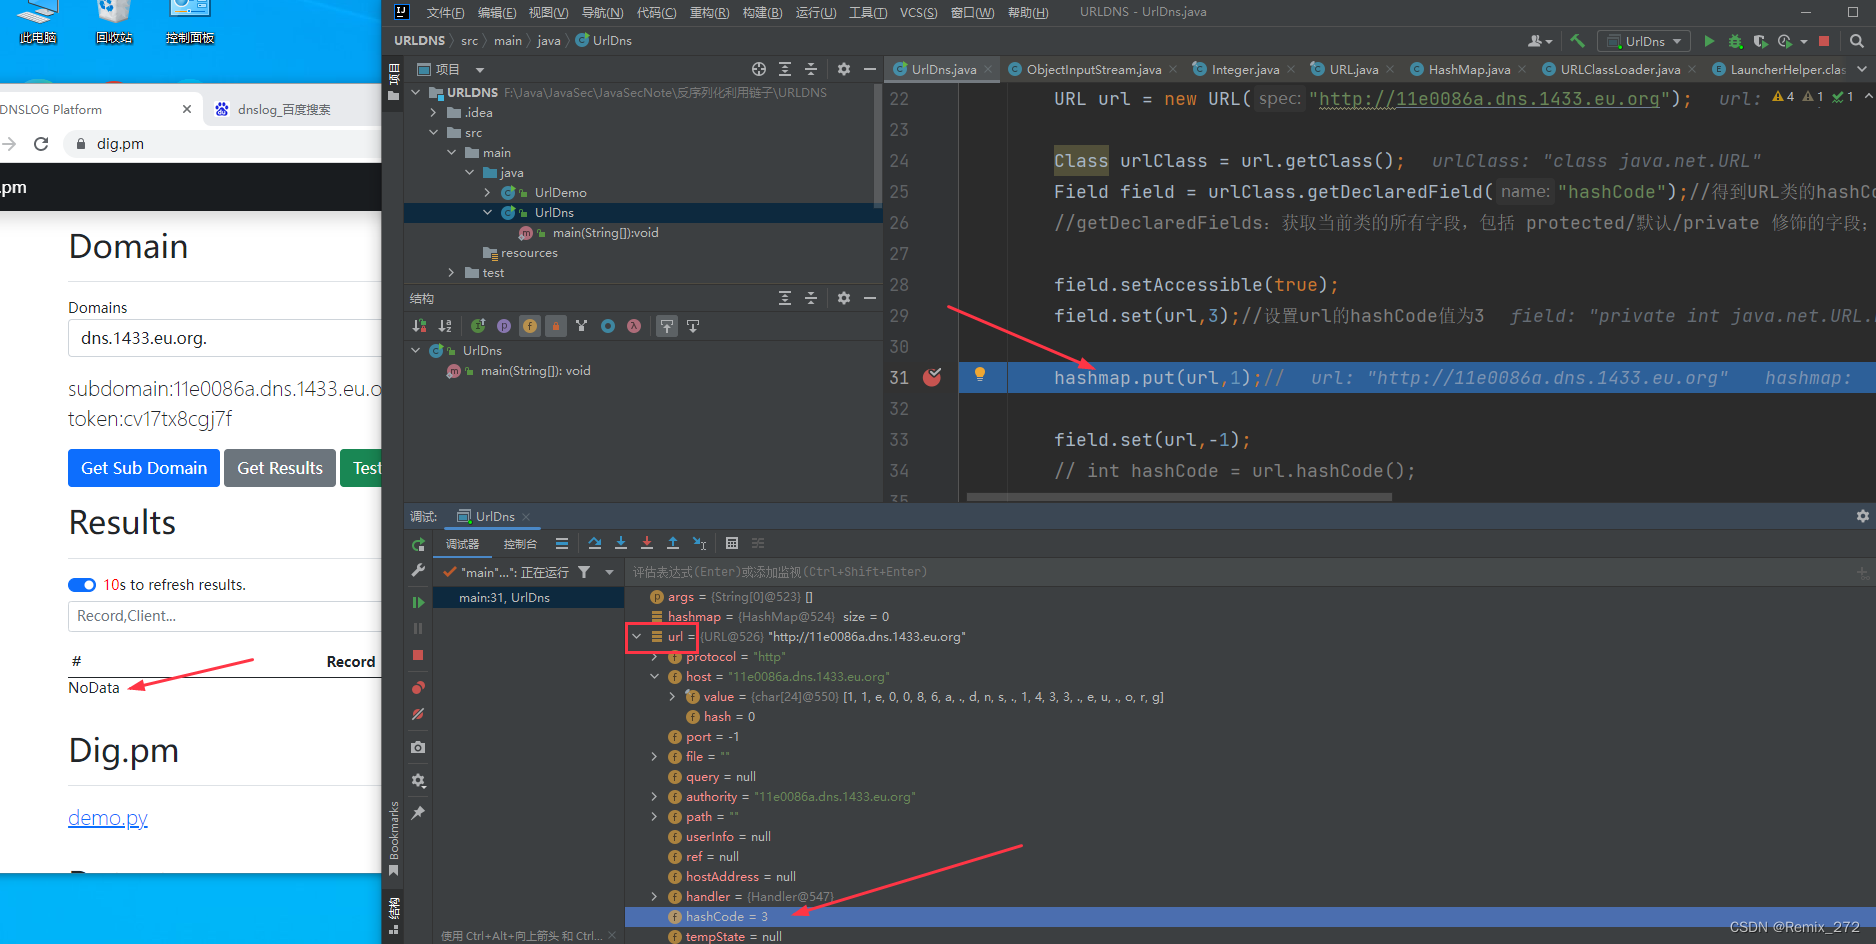The height and width of the screenshot is (944, 1876).
Task: Expand the authority field node
Action: 655,797
